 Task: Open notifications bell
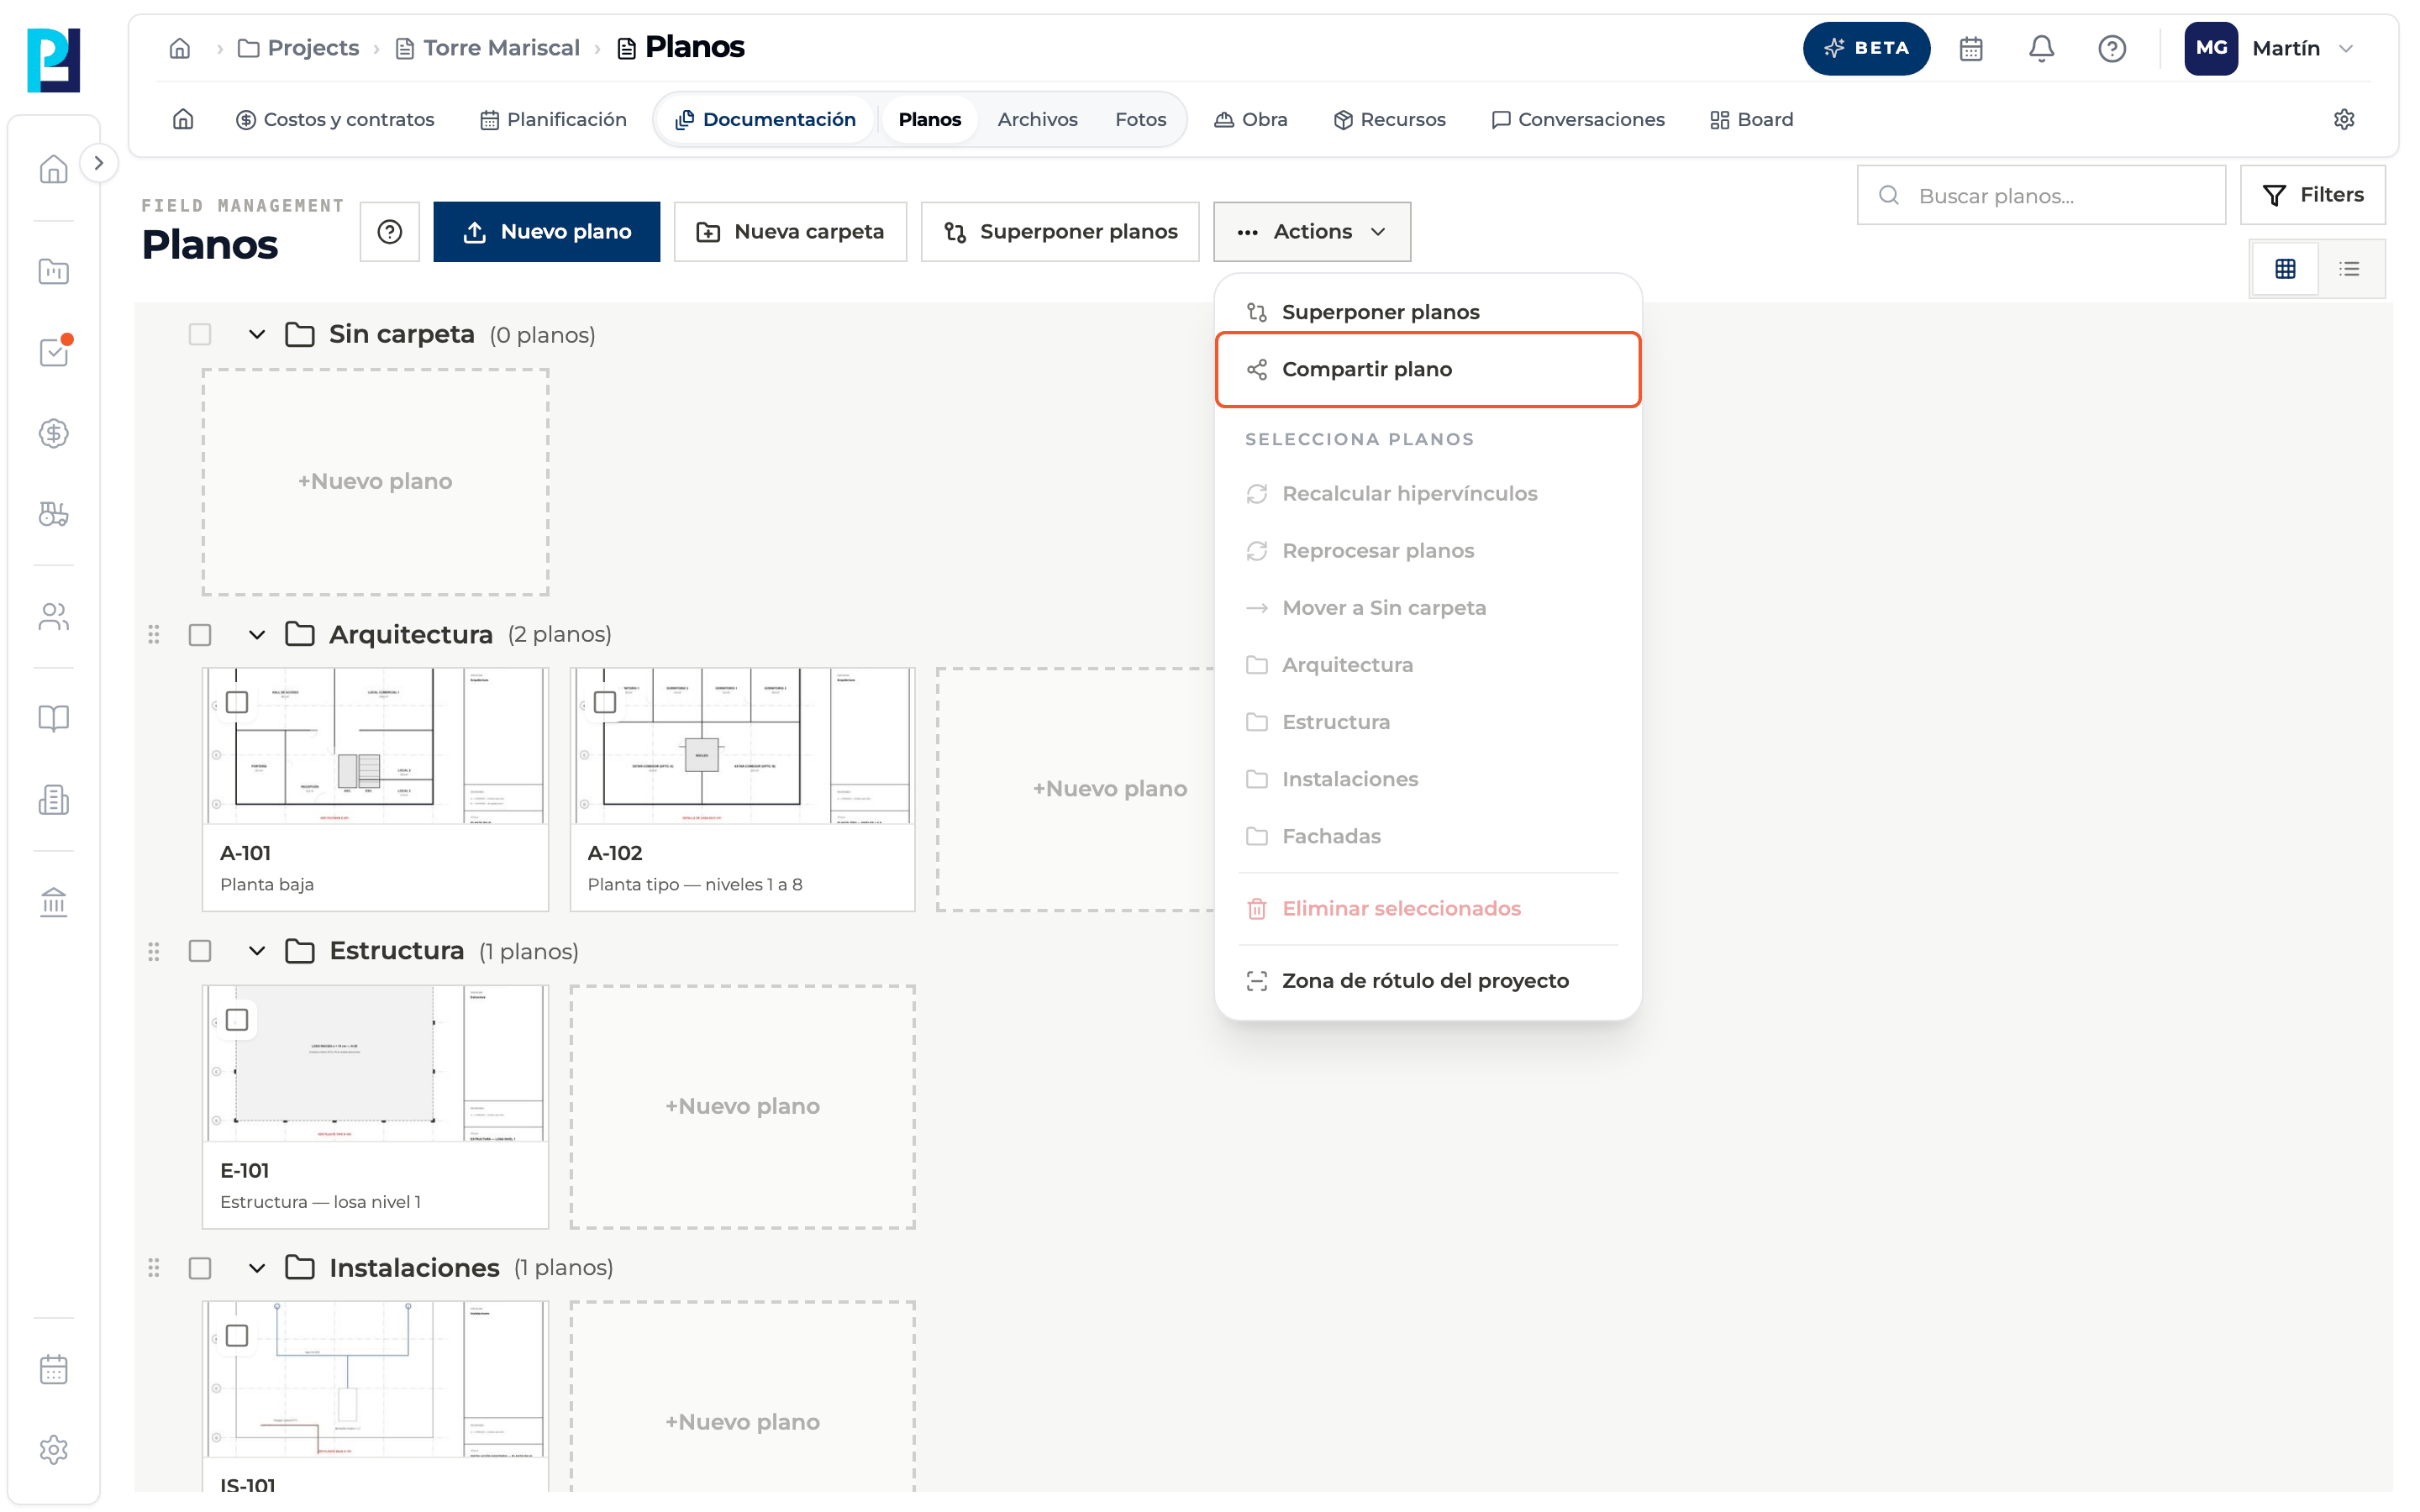click(2041, 48)
